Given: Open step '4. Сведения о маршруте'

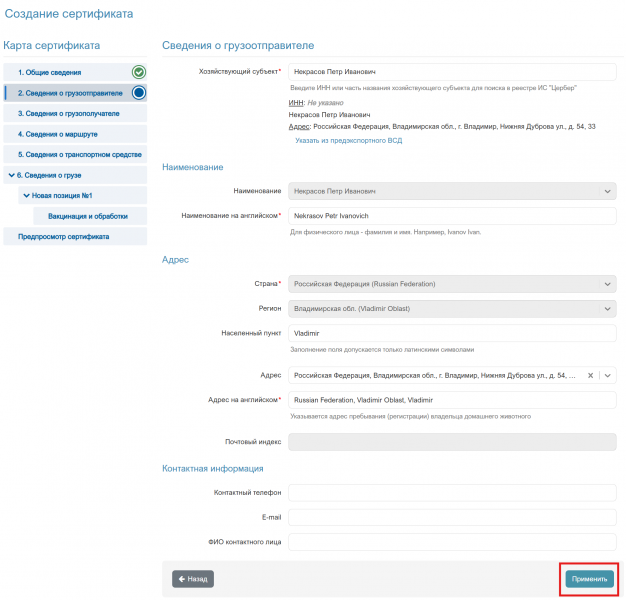Looking at the screenshot, I should (75, 134).
